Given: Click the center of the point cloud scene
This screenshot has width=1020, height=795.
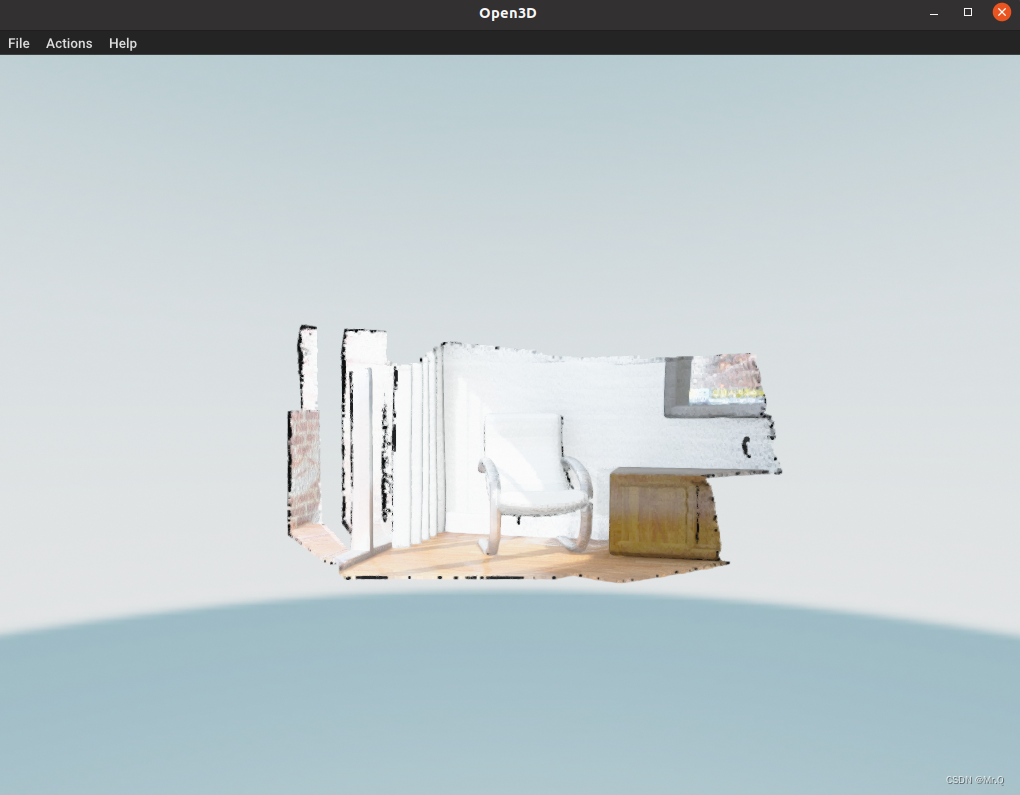Looking at the screenshot, I should [530, 450].
